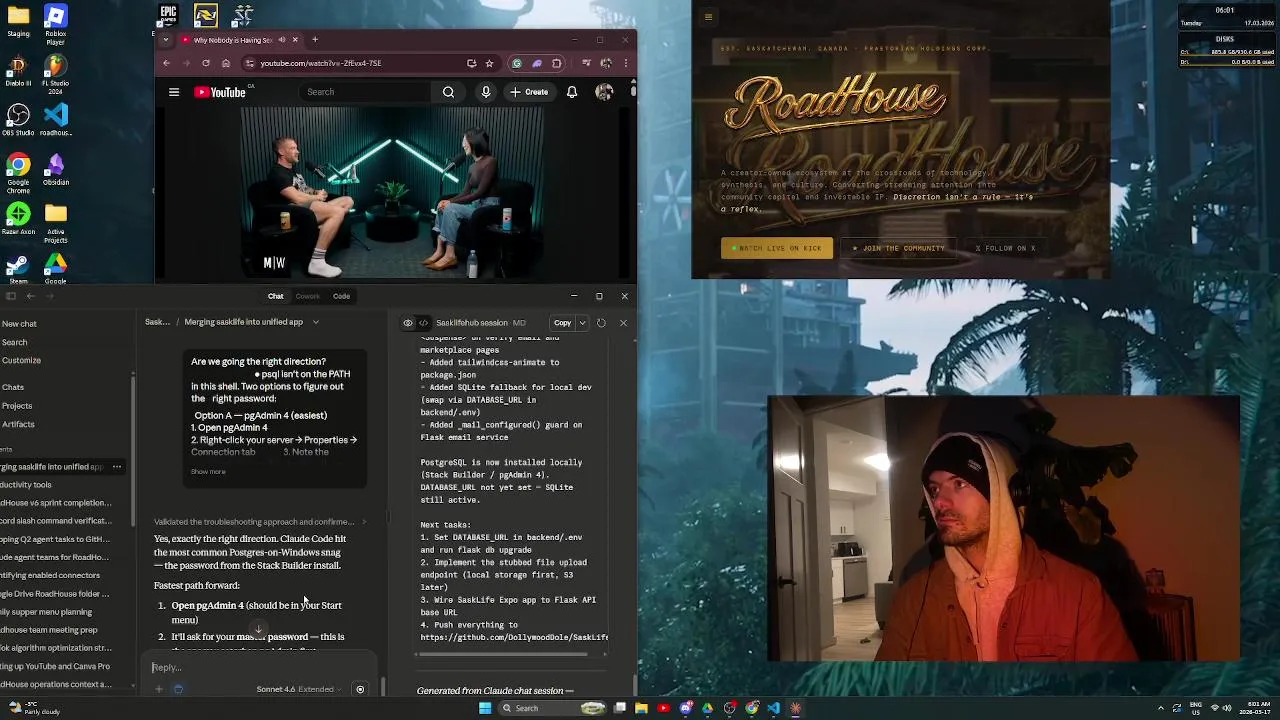This screenshot has width=1280, height=720.
Task: Open 'daily supper menu planning' chat
Action: point(46,612)
